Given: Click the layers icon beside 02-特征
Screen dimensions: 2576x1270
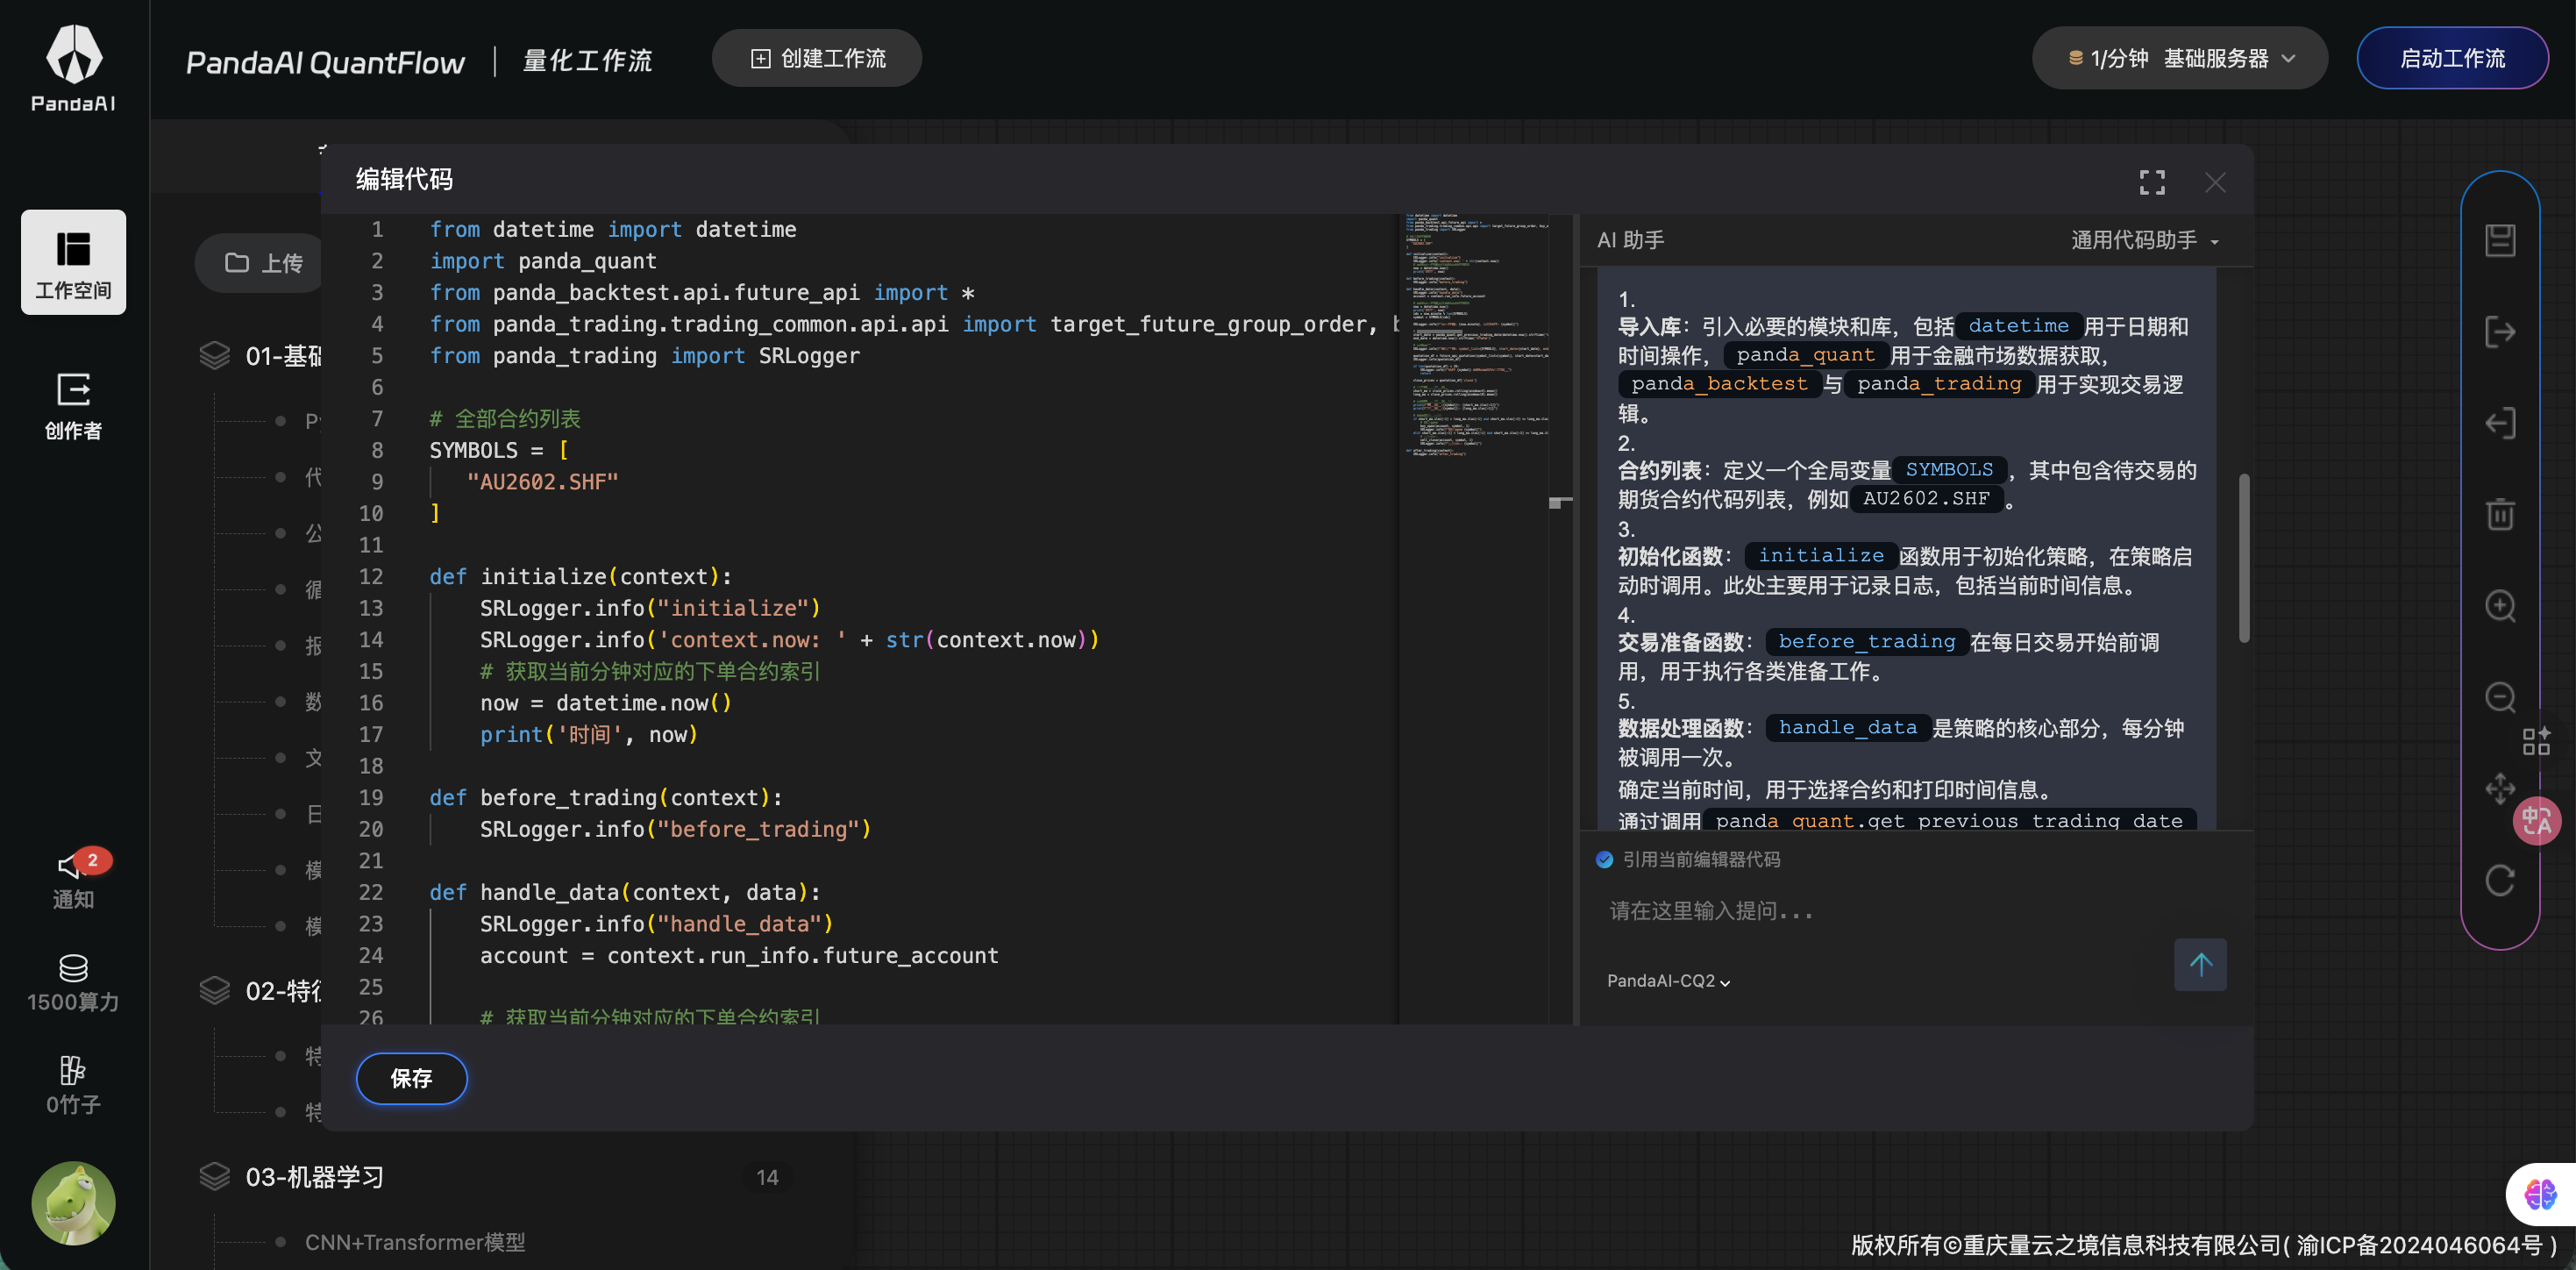Looking at the screenshot, I should click(x=214, y=990).
